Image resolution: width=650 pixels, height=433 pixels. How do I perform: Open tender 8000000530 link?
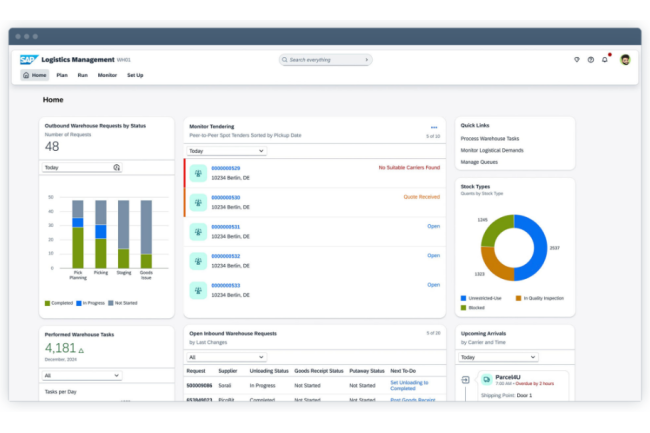225,197
